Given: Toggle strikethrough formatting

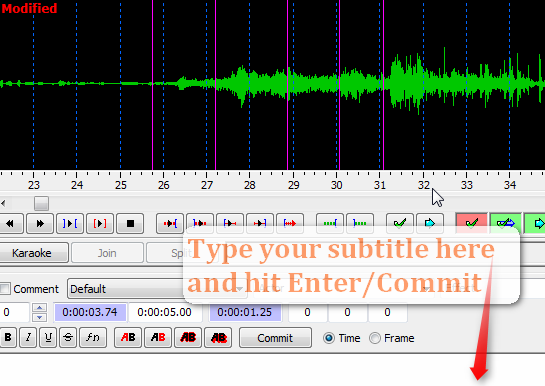Looking at the screenshot, I should click(x=68, y=337).
